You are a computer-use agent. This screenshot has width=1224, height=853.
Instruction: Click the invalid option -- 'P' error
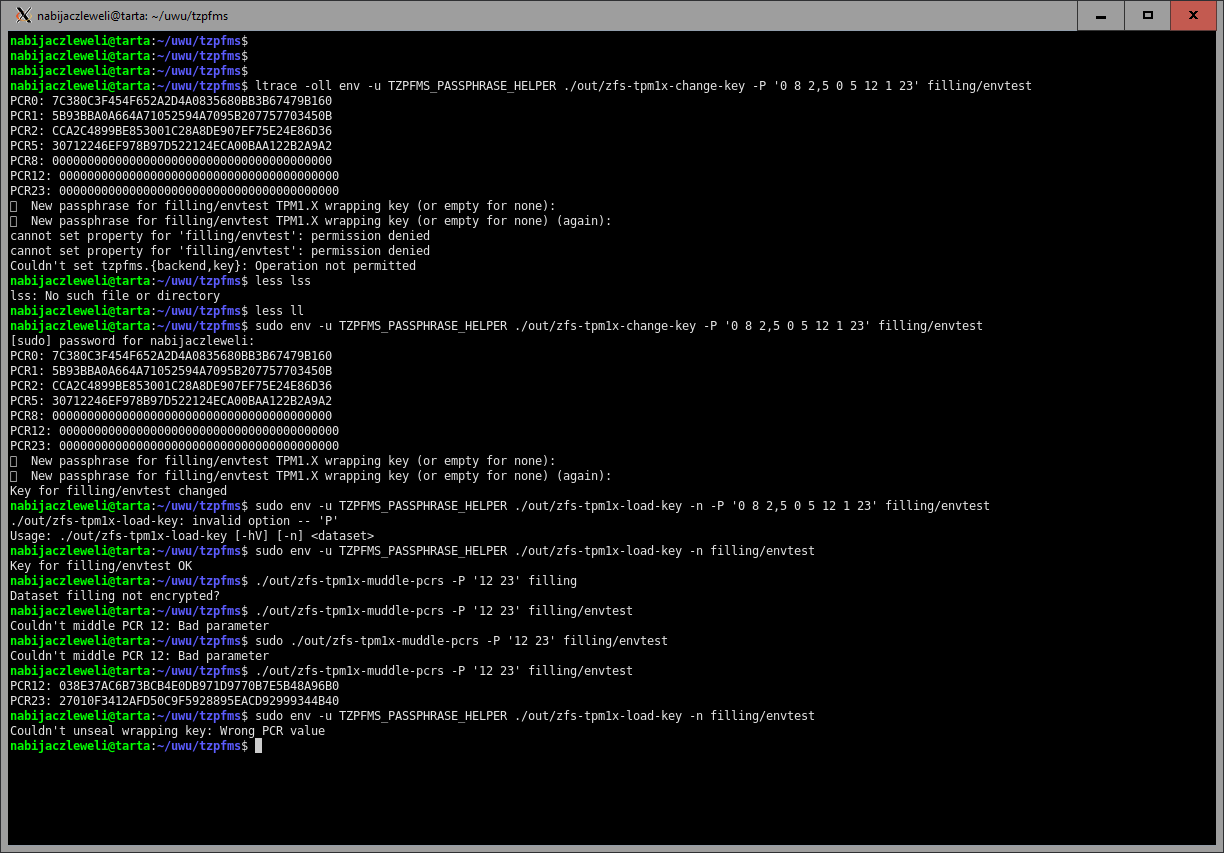pos(174,521)
